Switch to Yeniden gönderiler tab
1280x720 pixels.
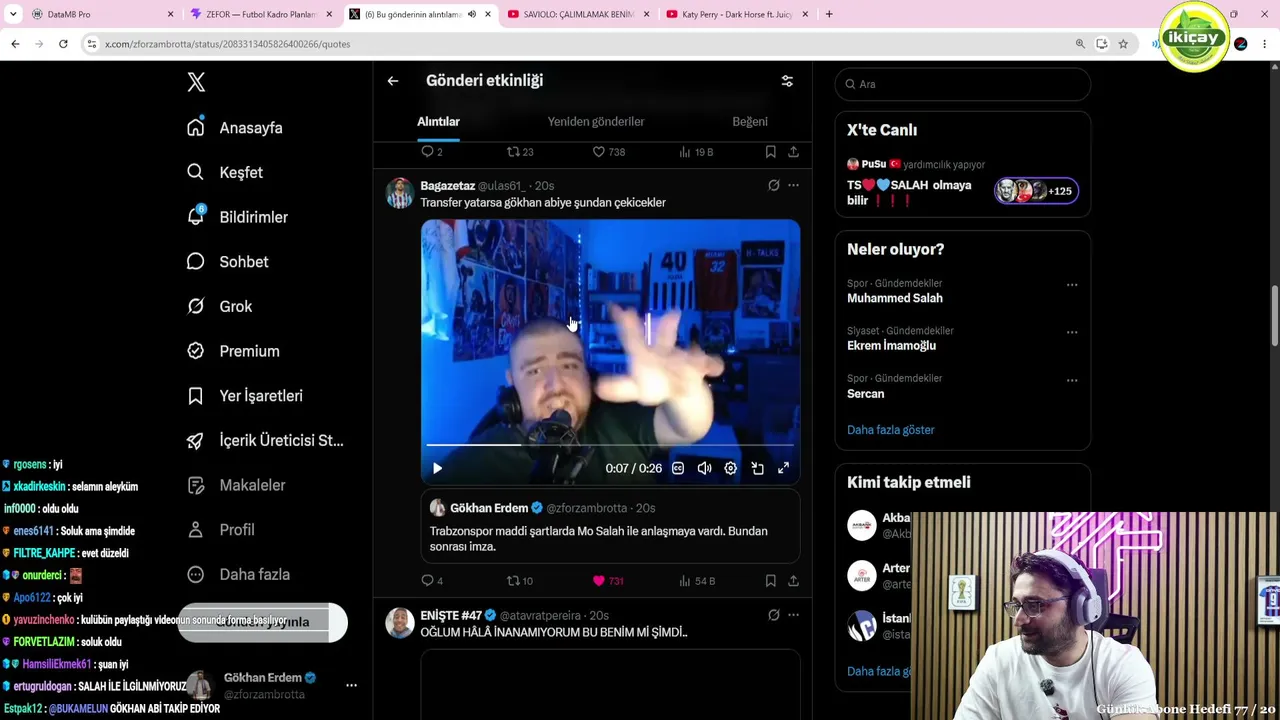click(596, 122)
